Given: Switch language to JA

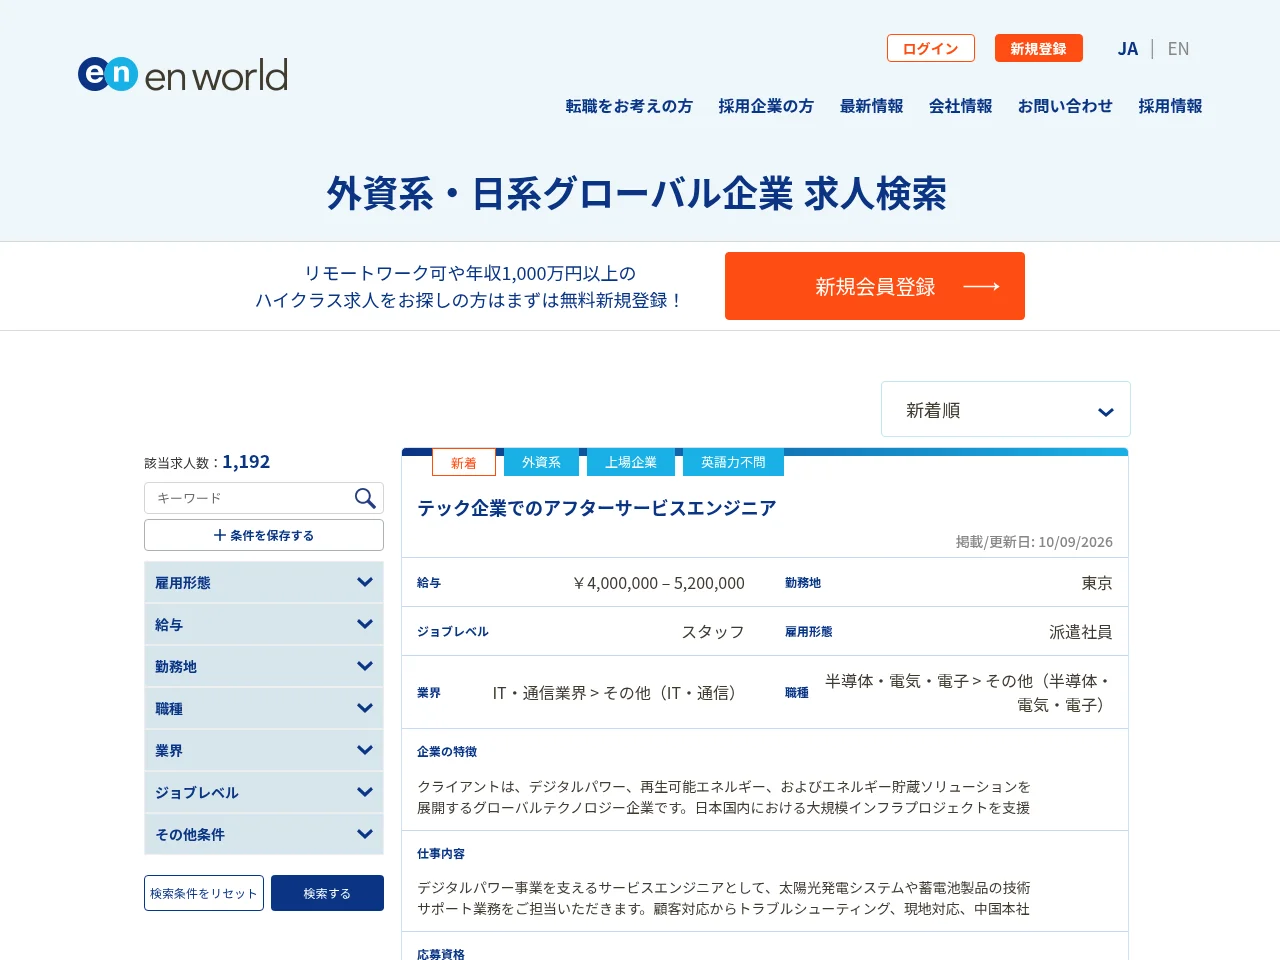Looking at the screenshot, I should click(1128, 49).
